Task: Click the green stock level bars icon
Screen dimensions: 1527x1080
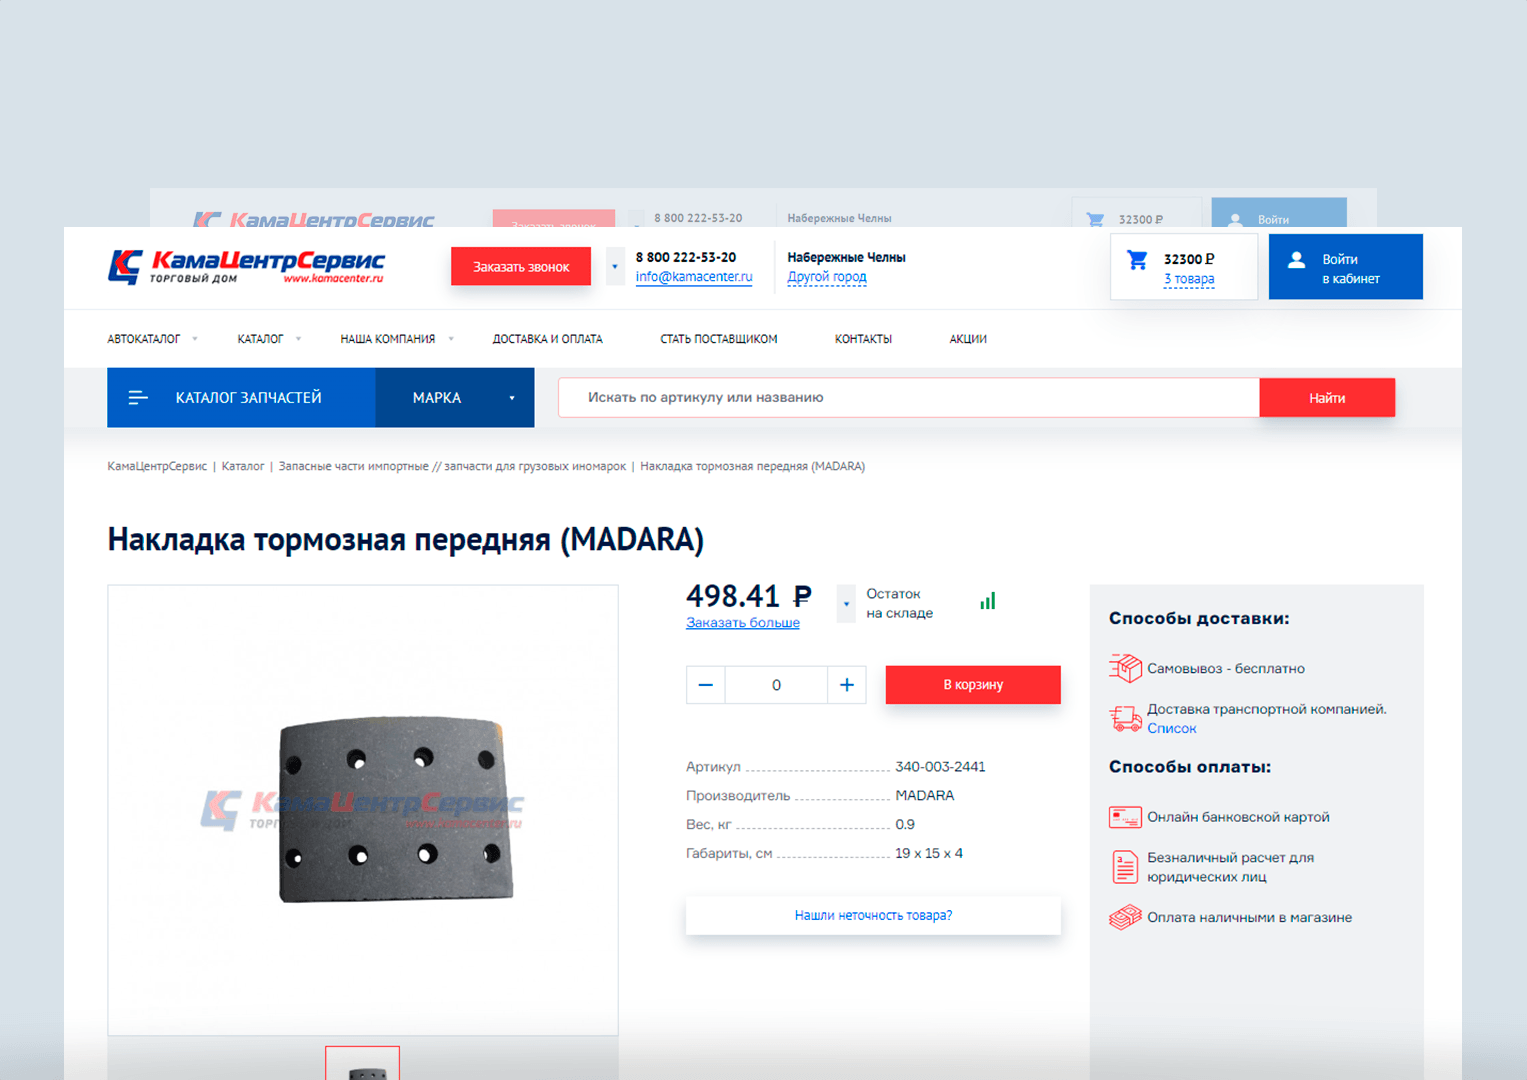Action: [988, 600]
